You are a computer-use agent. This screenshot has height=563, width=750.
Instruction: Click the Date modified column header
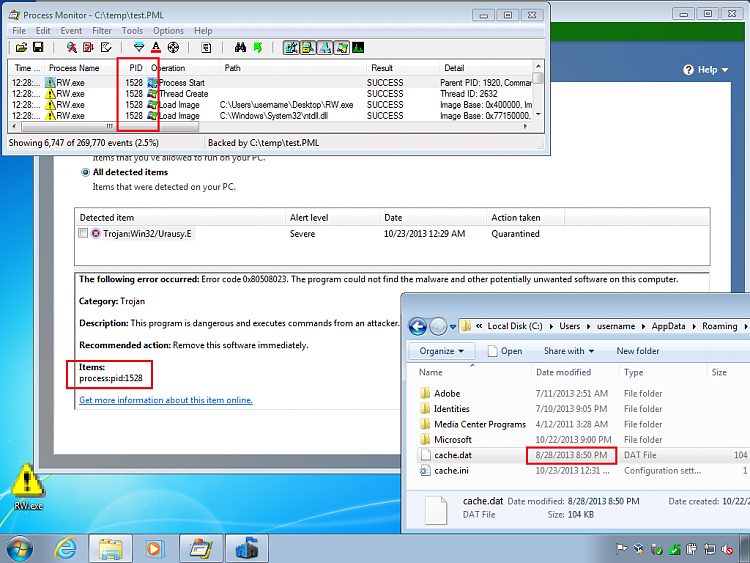pyautogui.click(x=575, y=372)
